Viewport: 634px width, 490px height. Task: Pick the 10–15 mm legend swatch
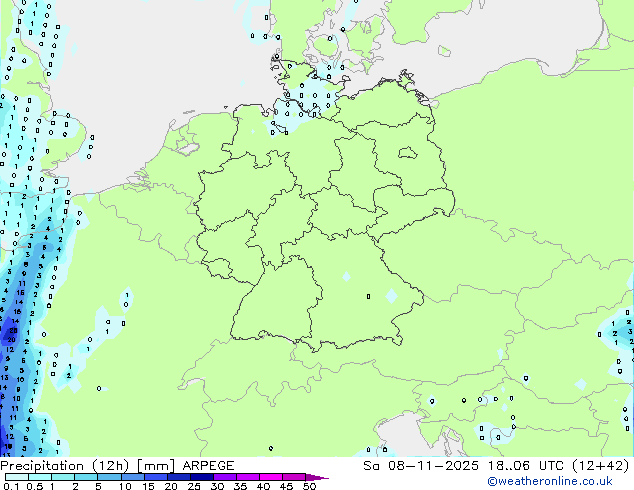click(132, 477)
